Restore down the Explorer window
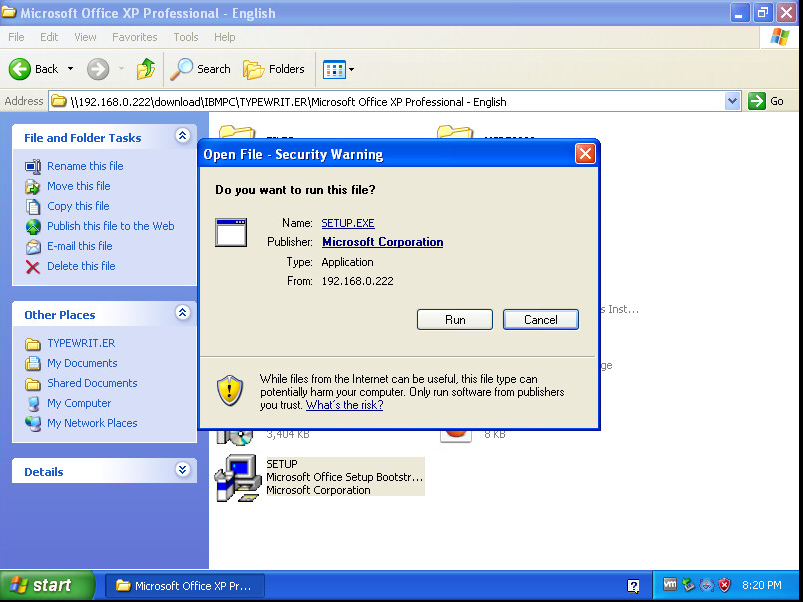 pos(763,12)
